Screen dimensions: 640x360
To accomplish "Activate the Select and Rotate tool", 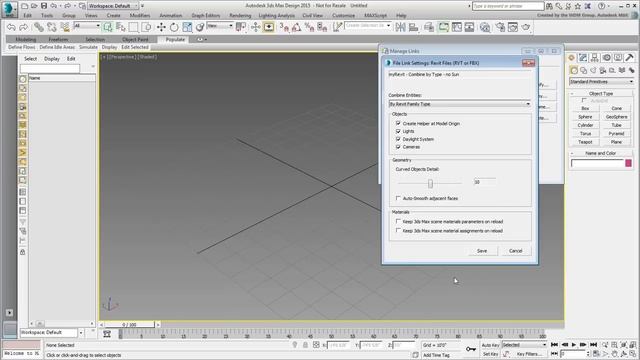I will coord(174,27).
